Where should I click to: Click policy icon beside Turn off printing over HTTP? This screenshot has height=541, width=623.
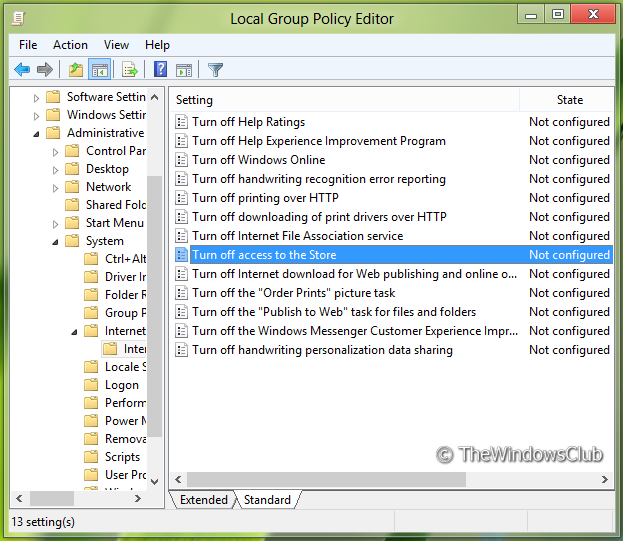coord(182,198)
